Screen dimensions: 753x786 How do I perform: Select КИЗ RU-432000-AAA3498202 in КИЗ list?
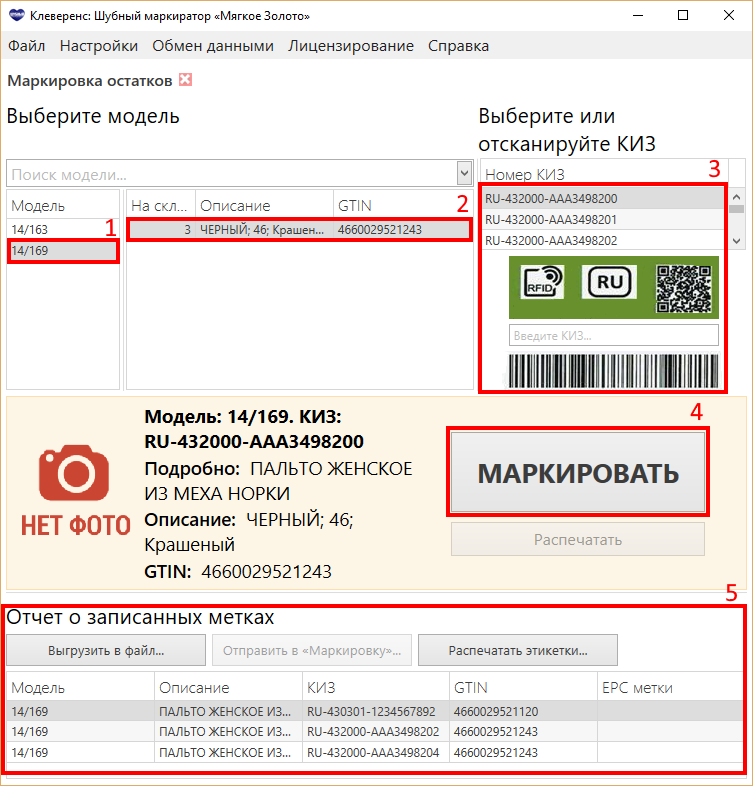click(603, 241)
